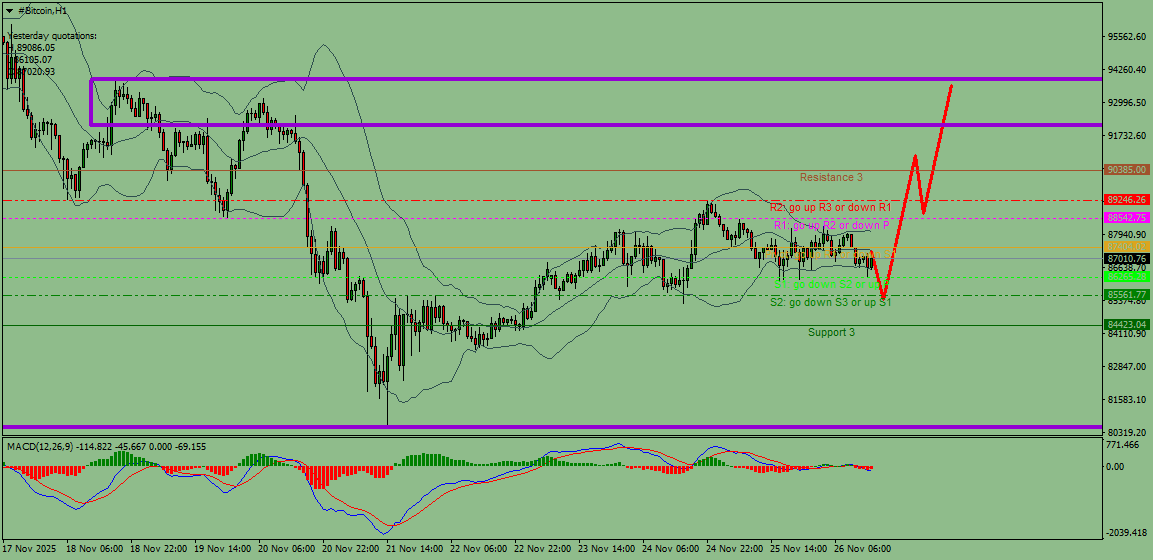
Task: Select the Yesterday quotations label
Action: pyautogui.click(x=51, y=35)
